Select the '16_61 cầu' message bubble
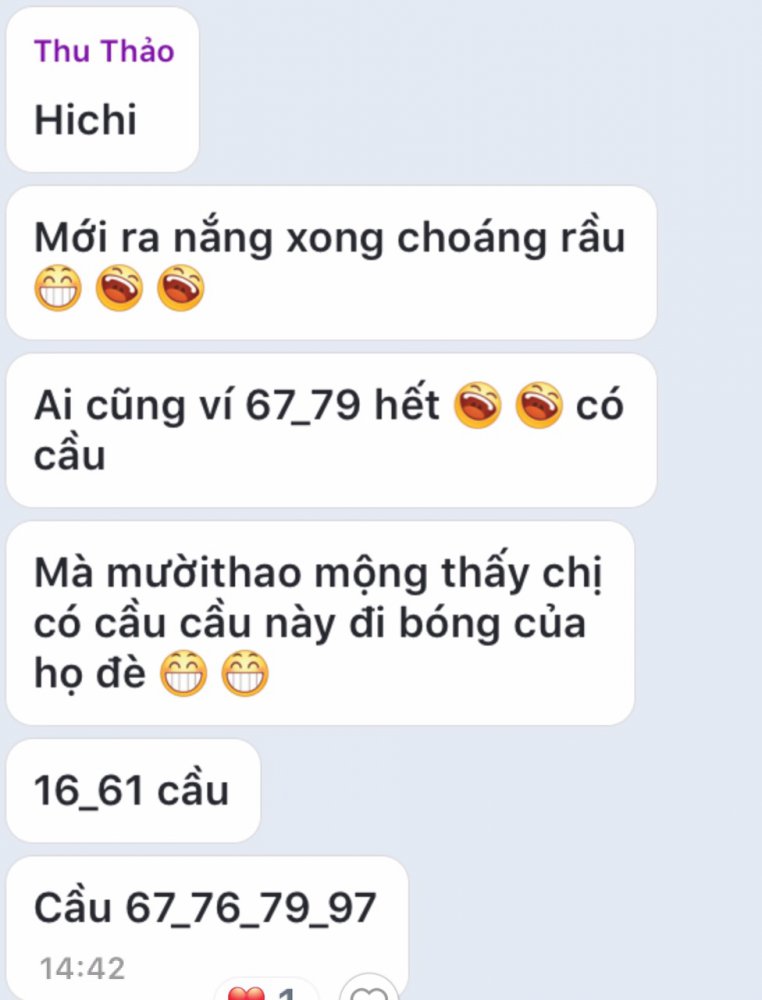Viewport: 762px width, 1000px height. (133, 791)
